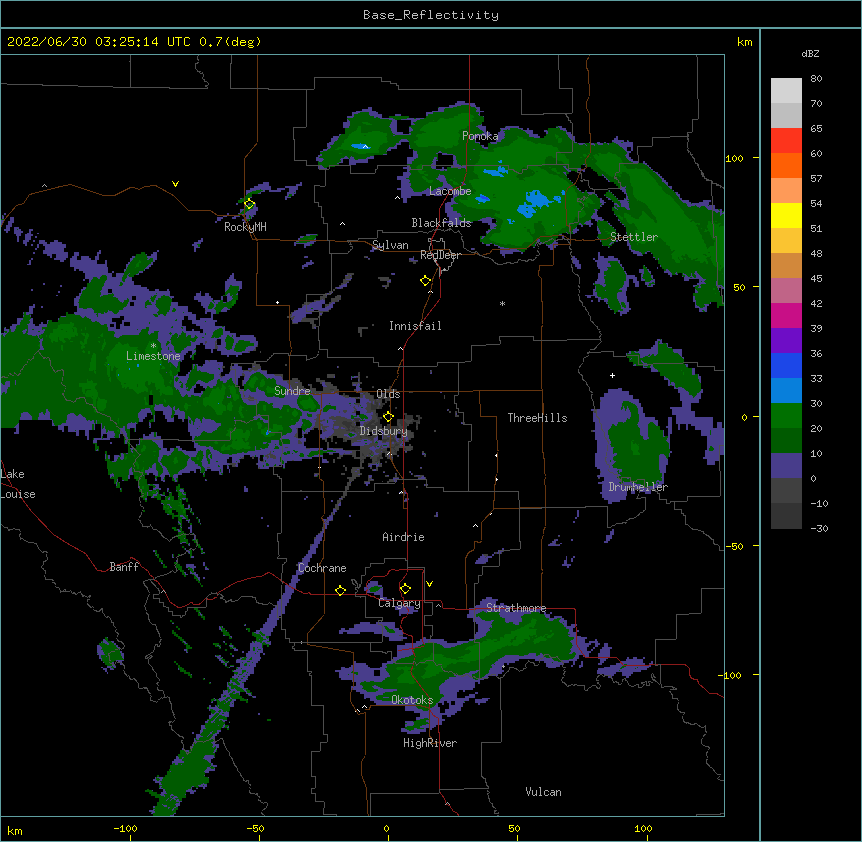Select the light gray 80–70 dBZ swatch
Viewport: 862px width, 842px height.
tap(786, 91)
